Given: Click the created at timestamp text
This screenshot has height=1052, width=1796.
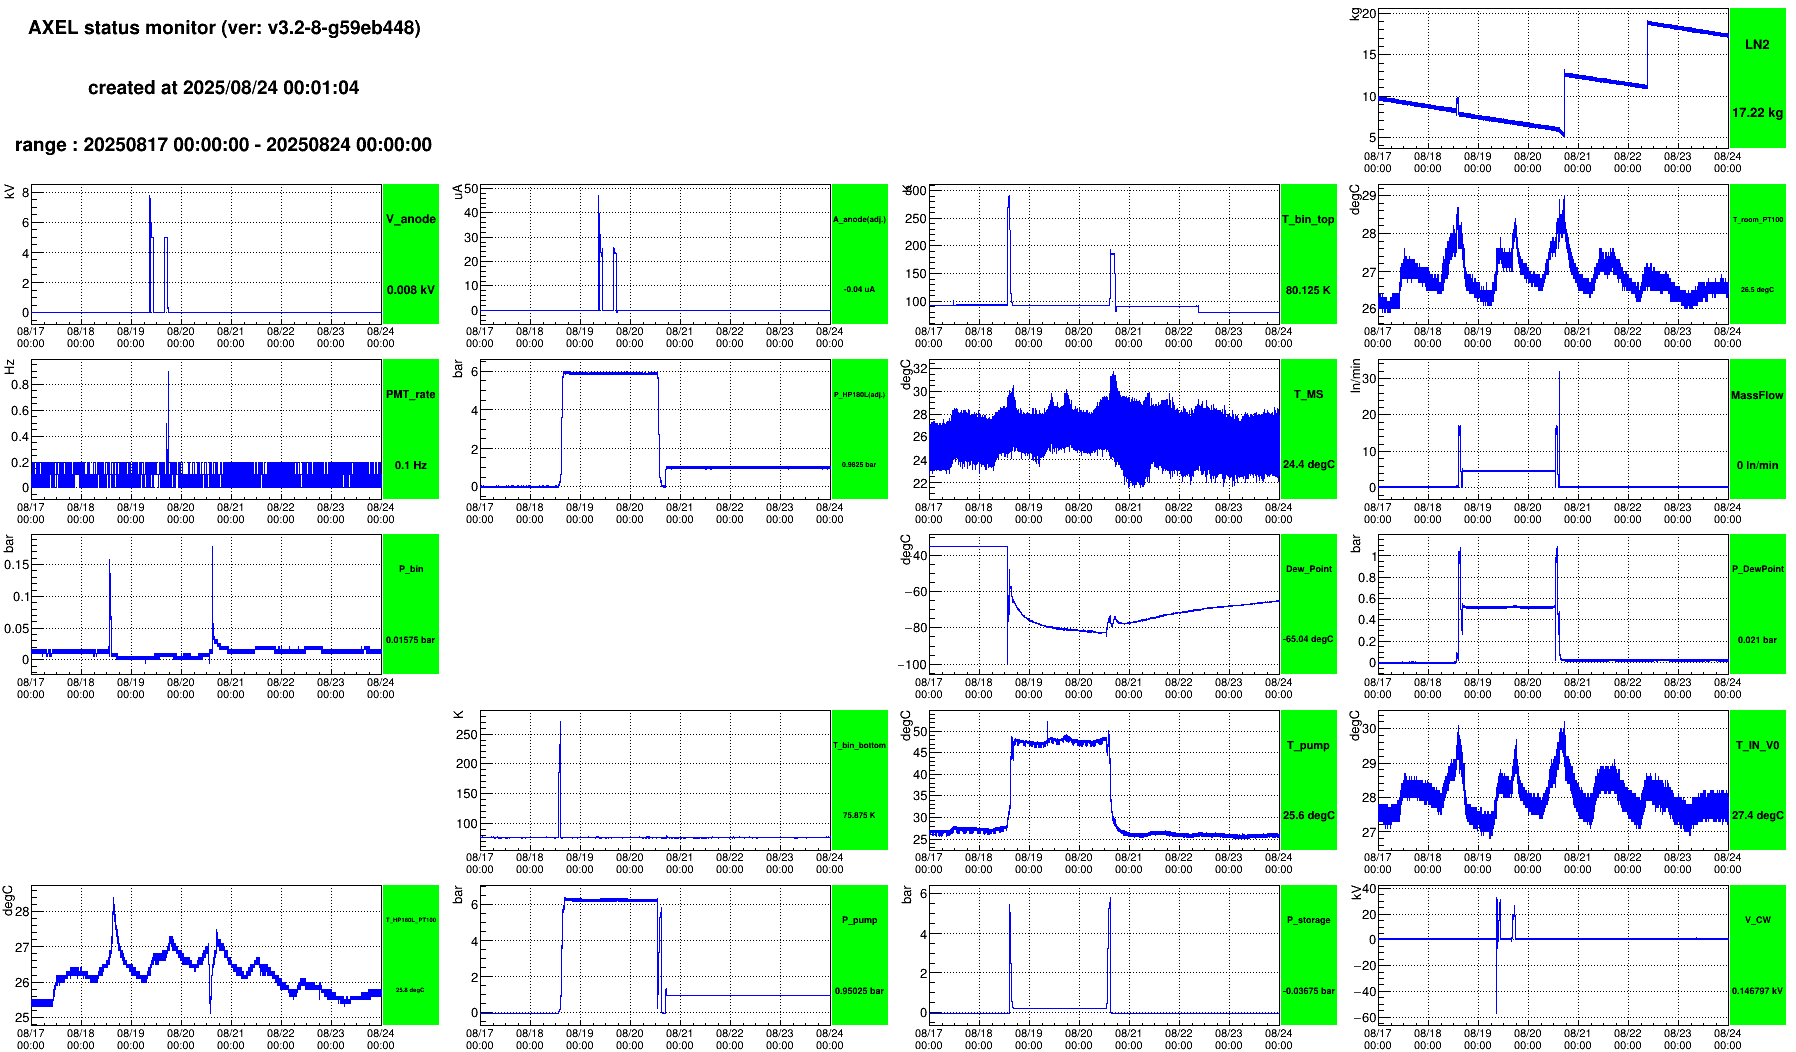Looking at the screenshot, I should [x=224, y=88].
